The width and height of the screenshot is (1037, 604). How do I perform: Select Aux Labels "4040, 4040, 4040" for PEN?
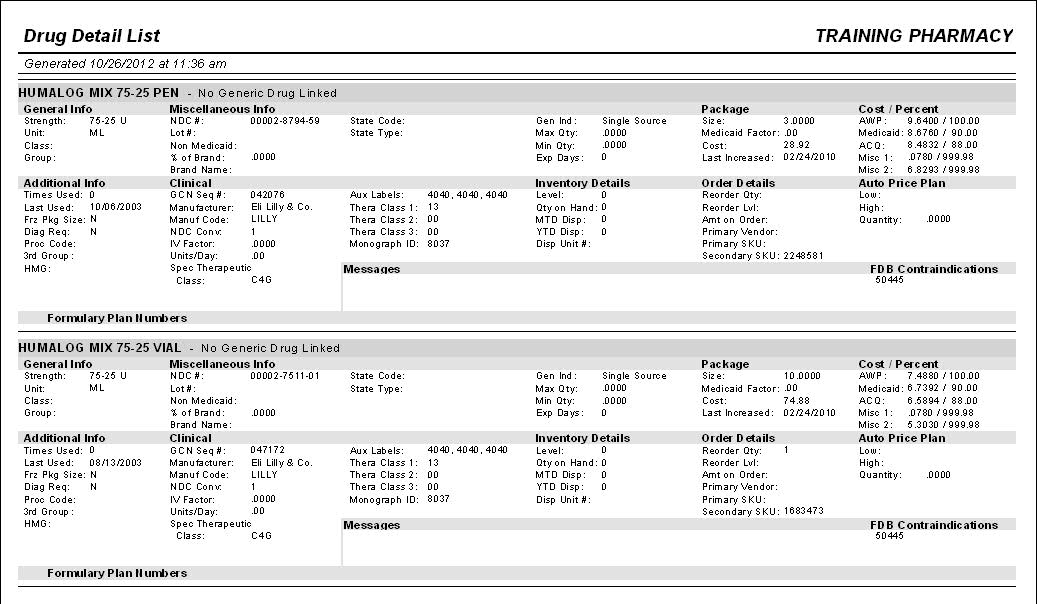click(x=468, y=195)
